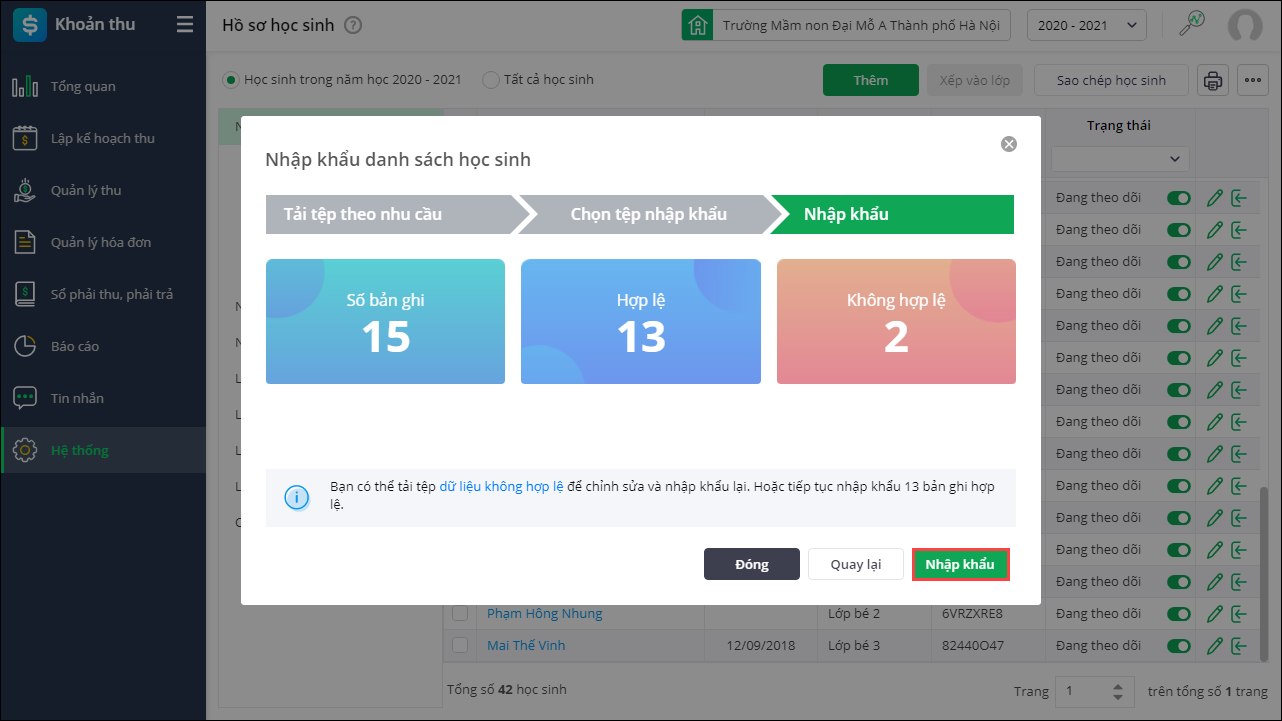Click the user avatar icon
Viewport: 1282px width, 721px height.
pos(1245,25)
